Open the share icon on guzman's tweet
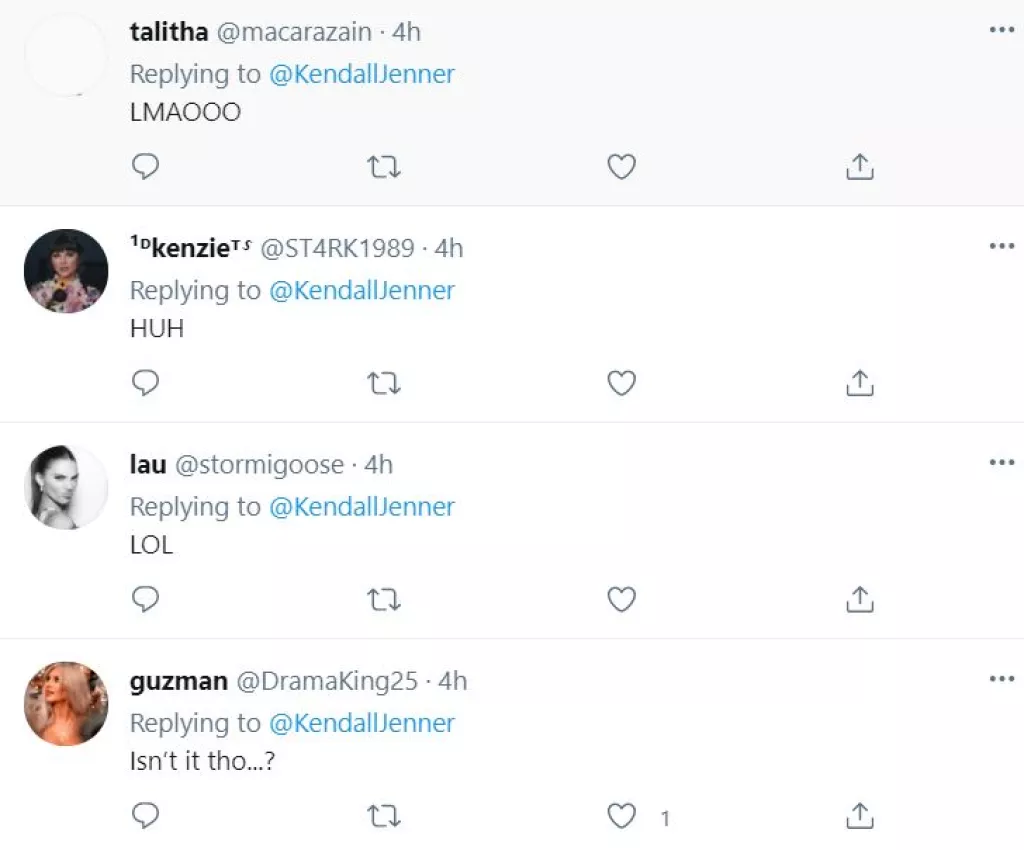The height and width of the screenshot is (850, 1024). 859,816
